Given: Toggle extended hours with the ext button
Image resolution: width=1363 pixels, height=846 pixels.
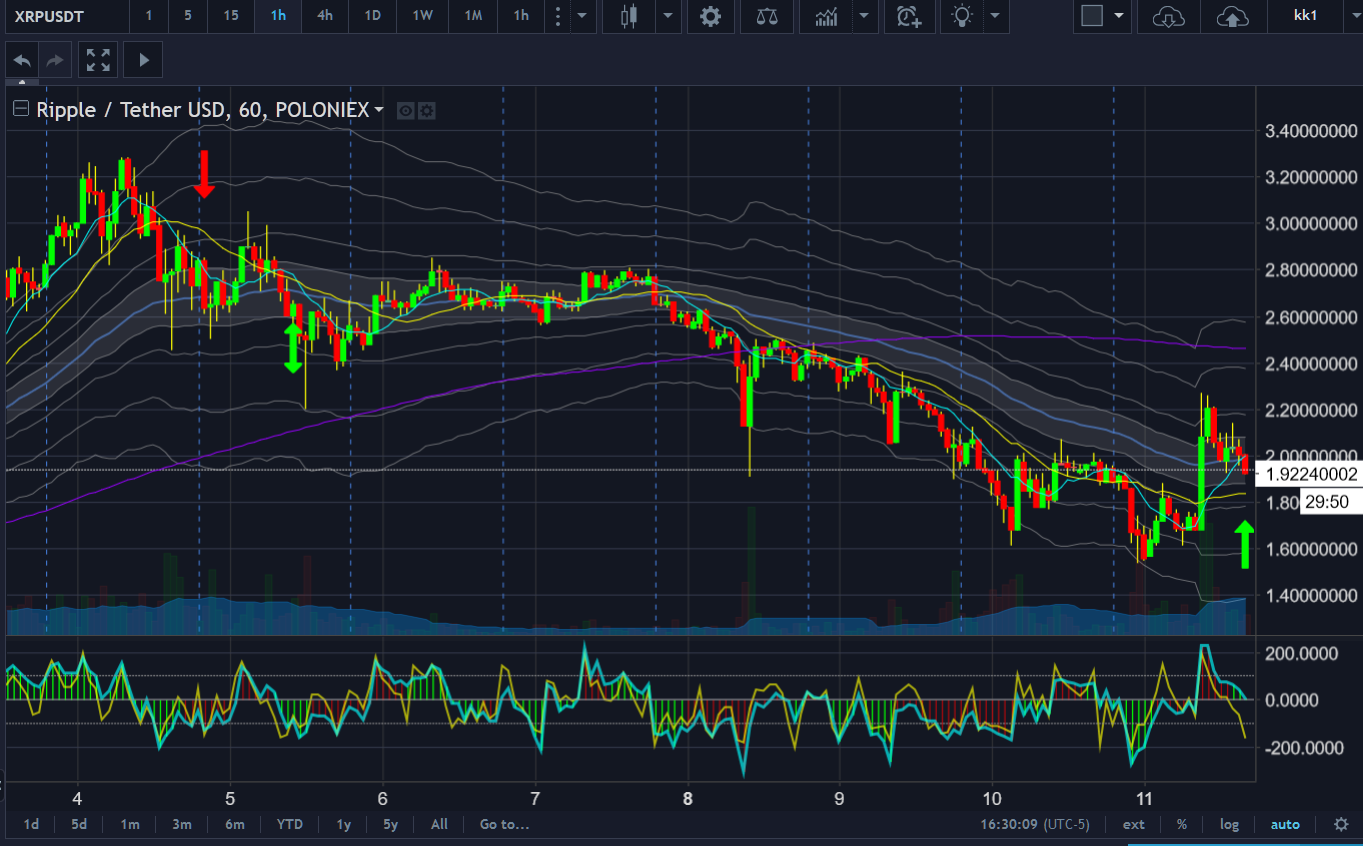Looking at the screenshot, I should [x=1134, y=824].
